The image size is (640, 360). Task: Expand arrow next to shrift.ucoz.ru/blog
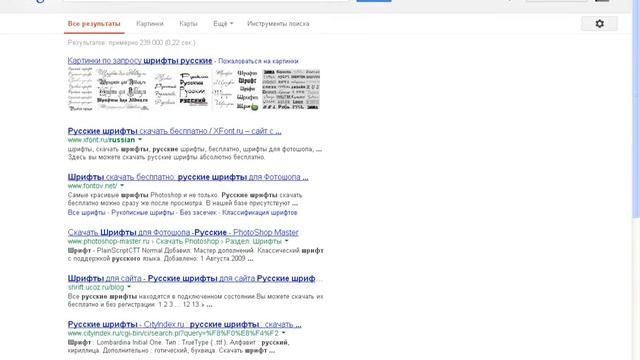click(x=129, y=287)
